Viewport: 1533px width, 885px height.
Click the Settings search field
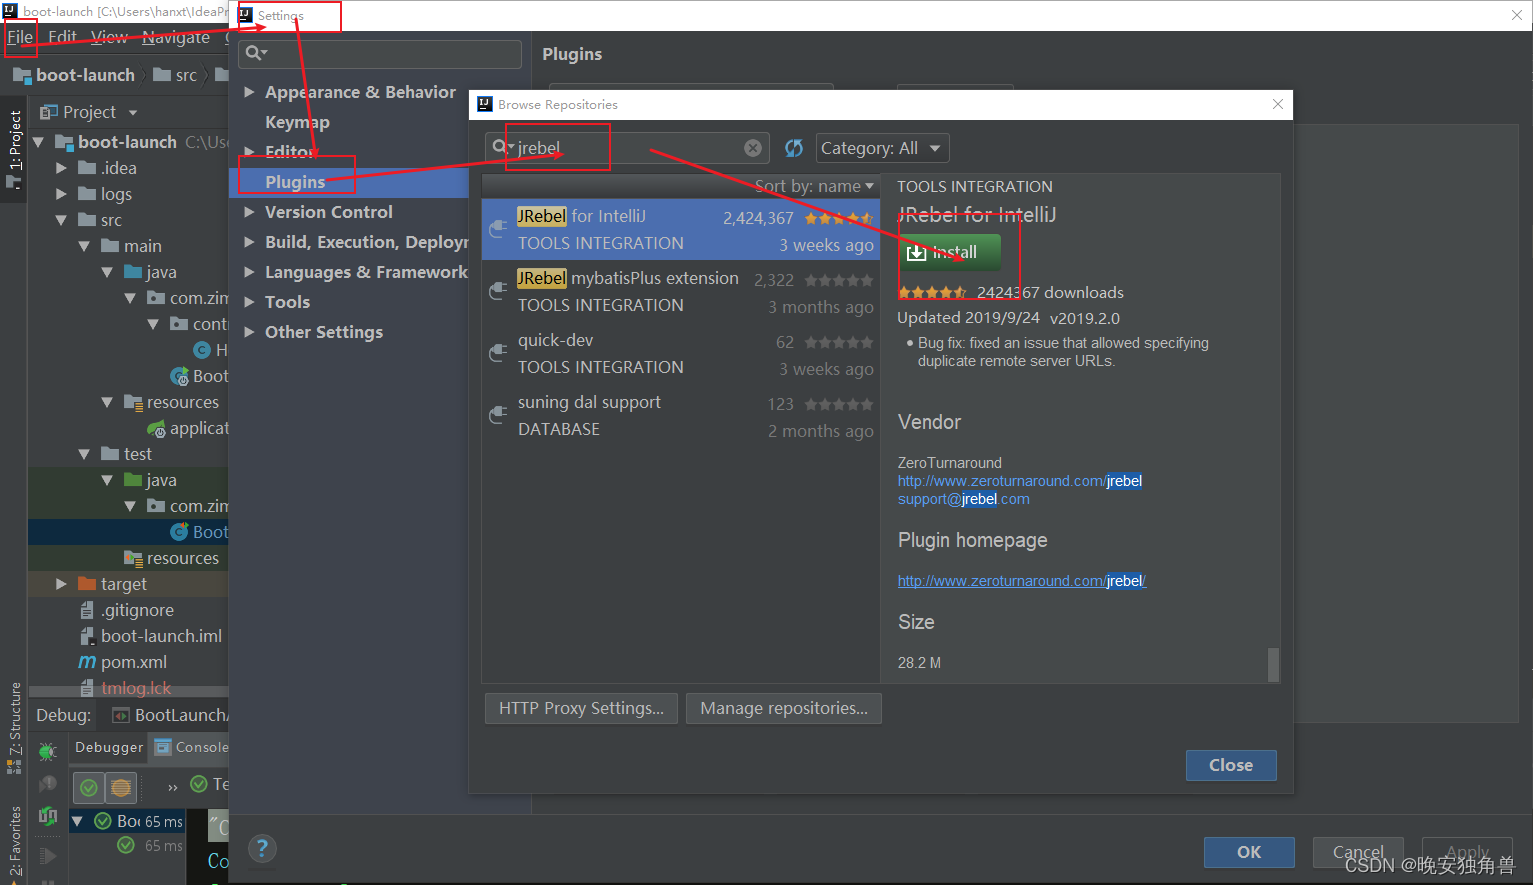coord(380,54)
